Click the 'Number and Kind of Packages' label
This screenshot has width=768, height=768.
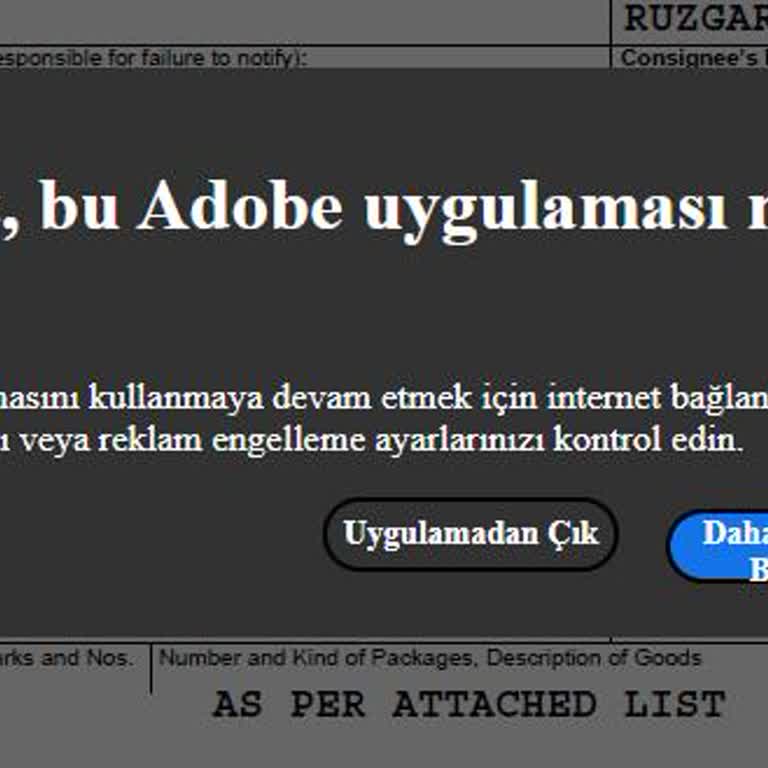[317, 658]
